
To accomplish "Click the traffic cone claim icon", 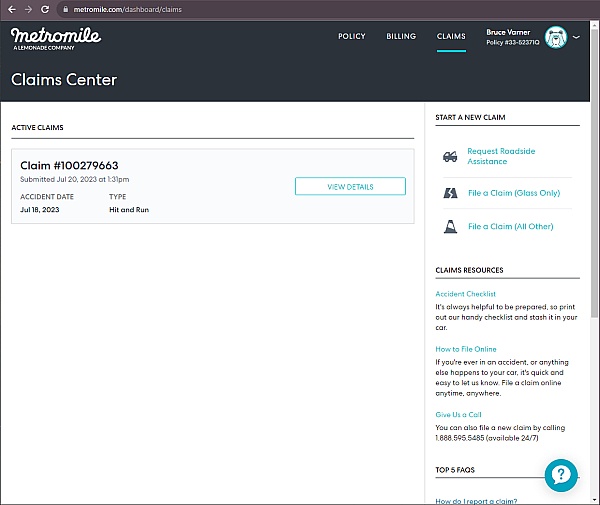I will pyautogui.click(x=450, y=226).
